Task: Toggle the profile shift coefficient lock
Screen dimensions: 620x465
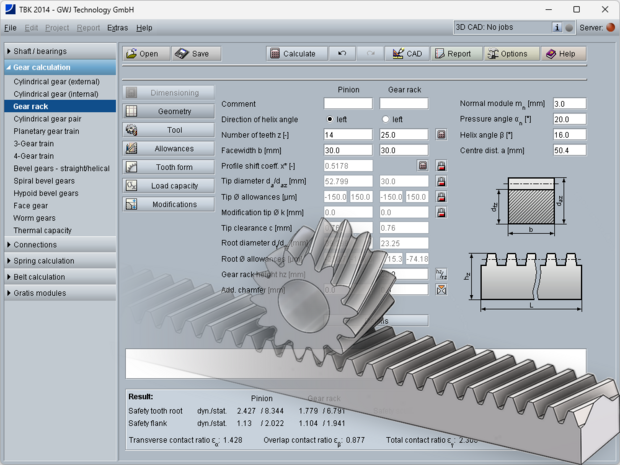Action: click(441, 166)
